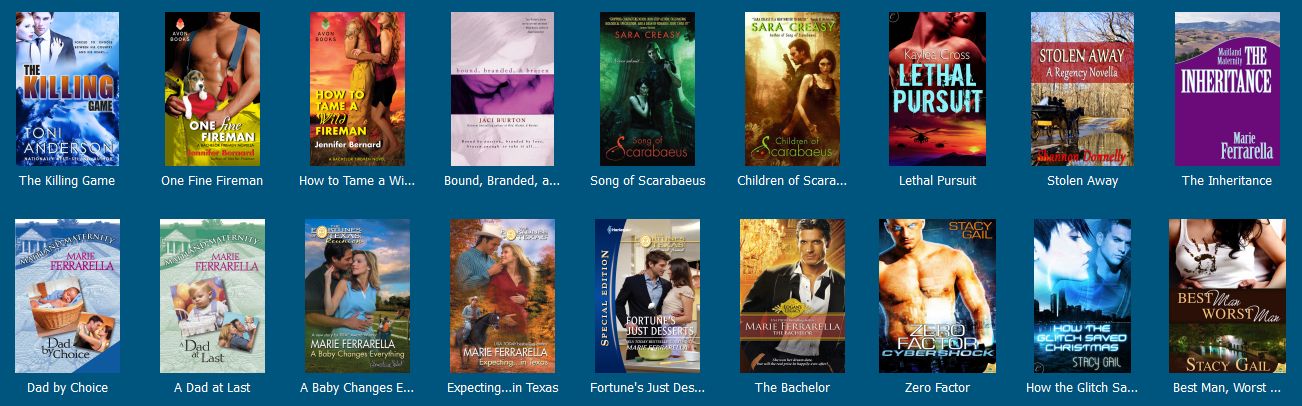Viewport: 1302px width, 406px height.
Task: Open The Inheritance purple cover
Action: [x=1227, y=89]
